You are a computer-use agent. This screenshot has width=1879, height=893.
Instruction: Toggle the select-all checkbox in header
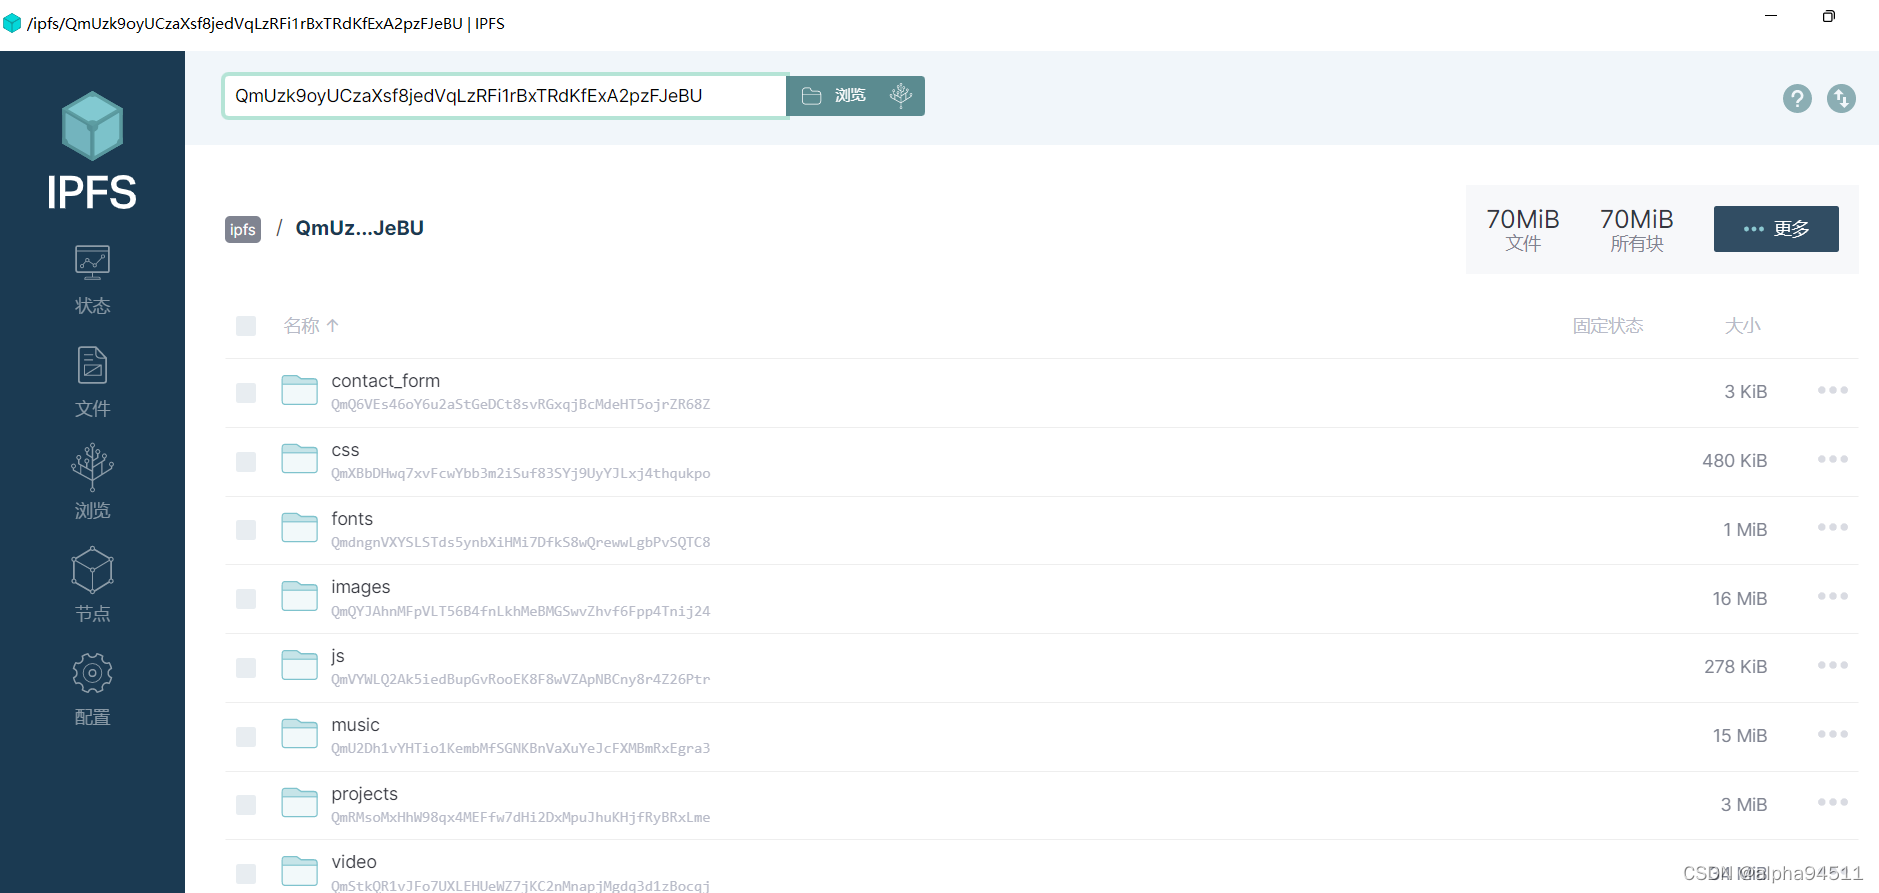tap(246, 326)
